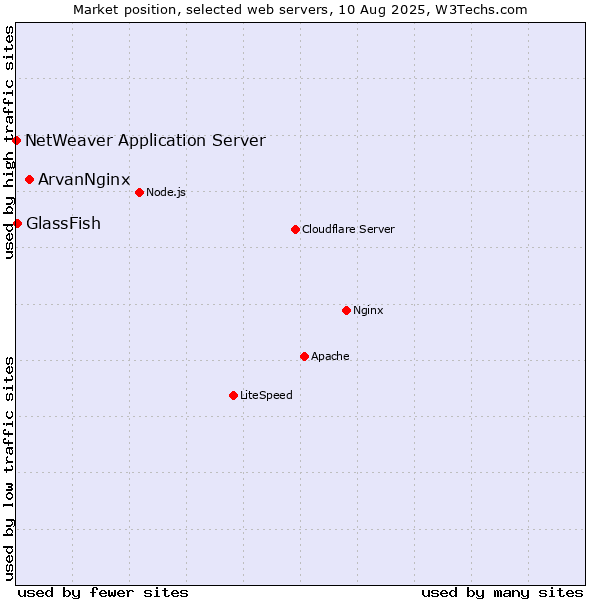Click the 'Node.js' label text

[166, 192]
